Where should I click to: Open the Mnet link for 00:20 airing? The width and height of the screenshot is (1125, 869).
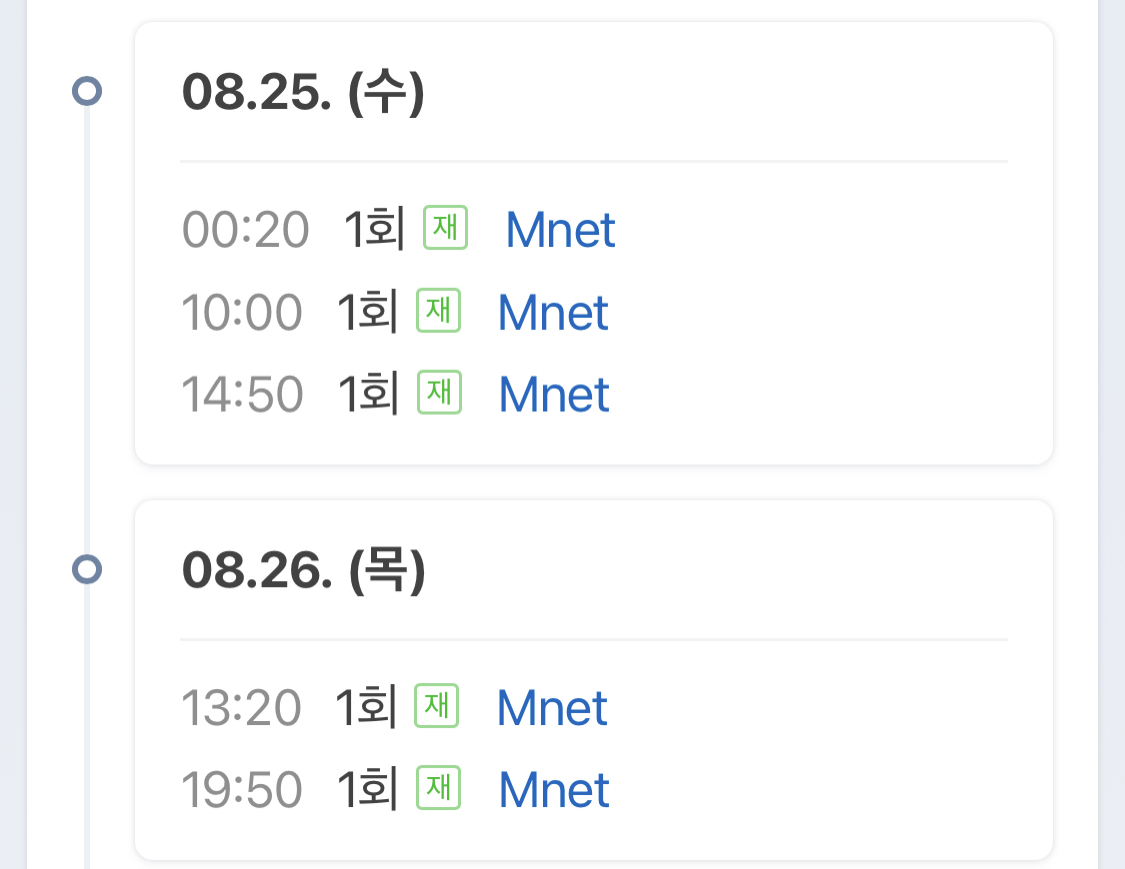(x=560, y=230)
